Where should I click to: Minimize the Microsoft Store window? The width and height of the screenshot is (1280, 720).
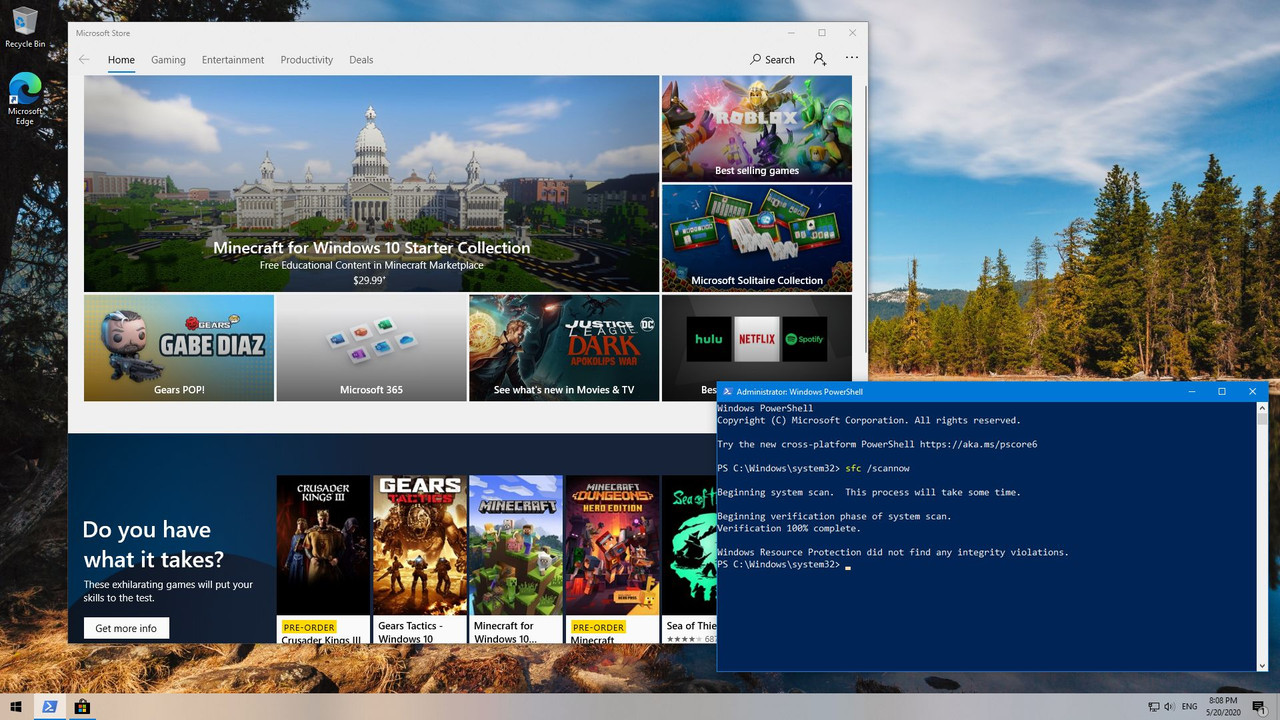point(791,33)
